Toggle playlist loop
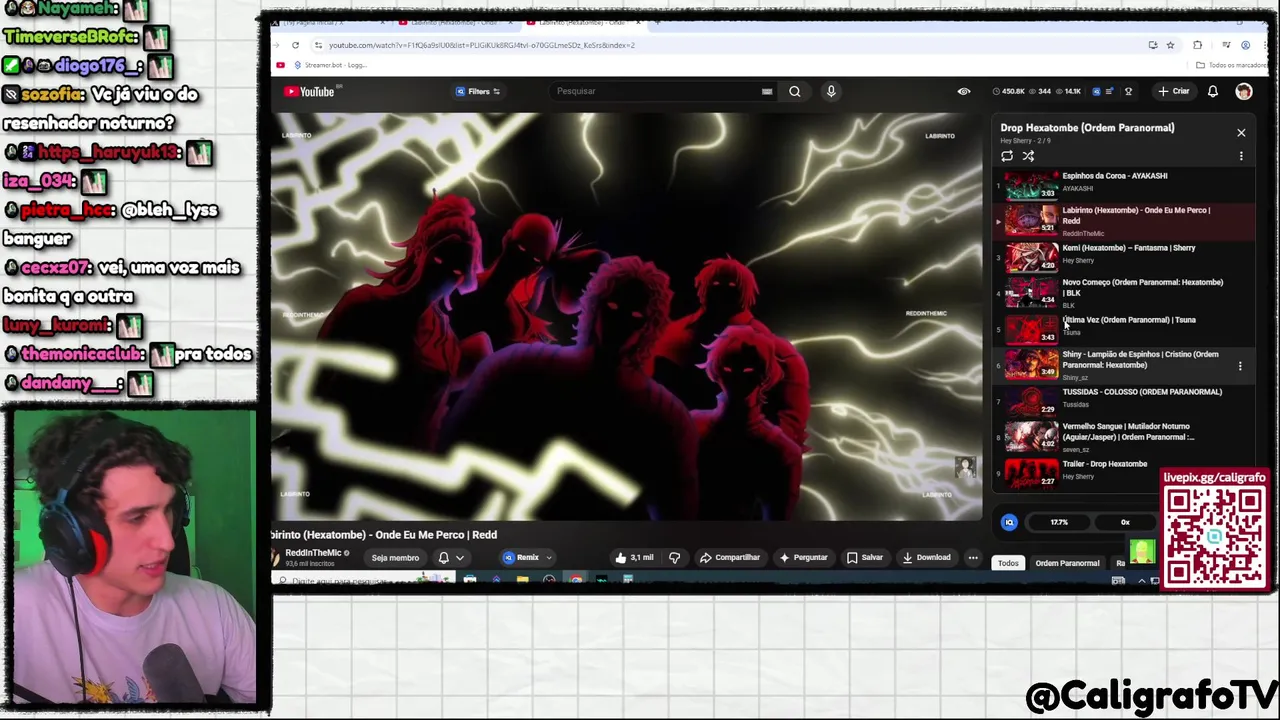Image resolution: width=1280 pixels, height=720 pixels. pos(1007,156)
